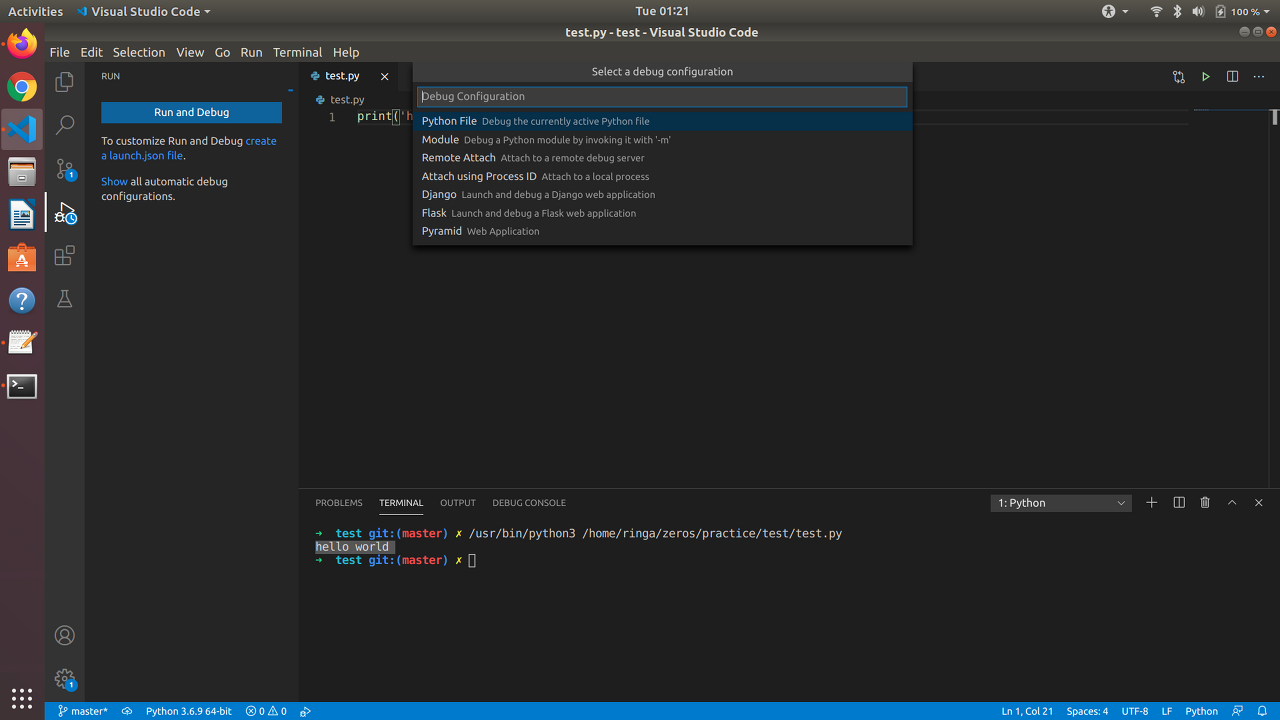Launch Google Chrome from the dock

22,87
